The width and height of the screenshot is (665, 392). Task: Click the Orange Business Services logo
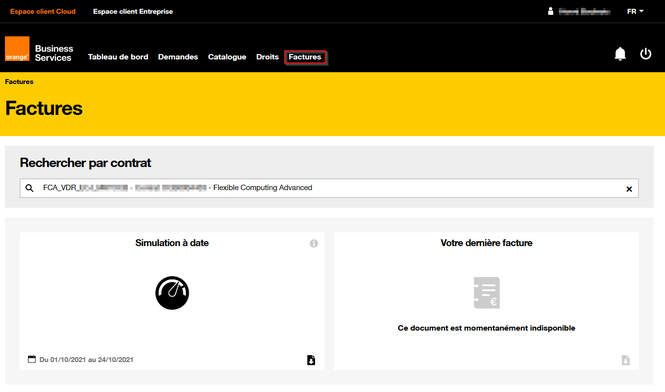click(x=39, y=49)
